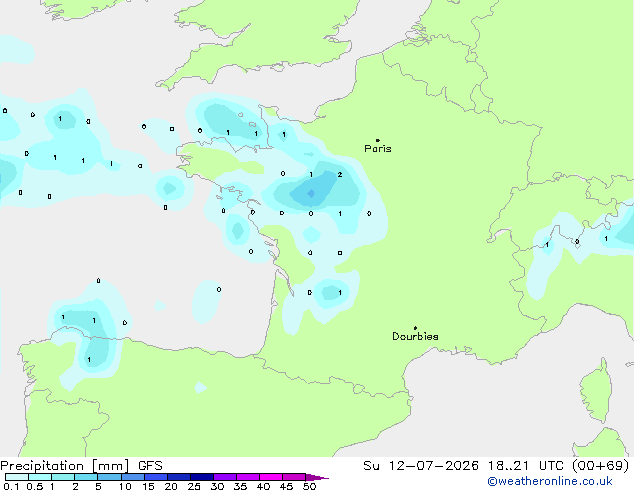The image size is (634, 490).
Task: Click the GFS model name
Action: (x=150, y=466)
